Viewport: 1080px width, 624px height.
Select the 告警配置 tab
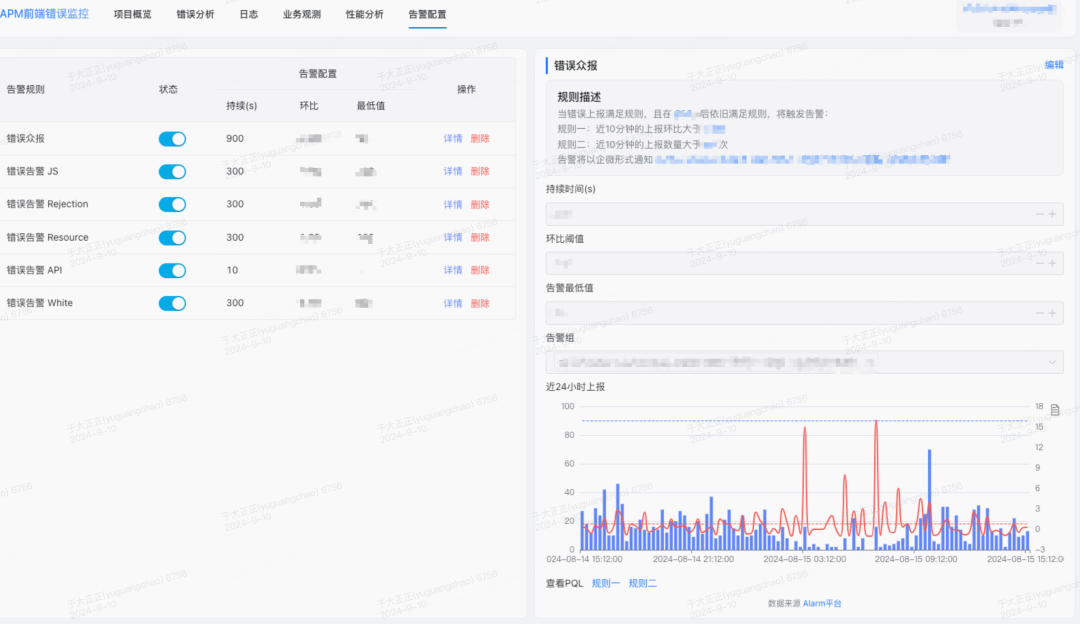(427, 14)
